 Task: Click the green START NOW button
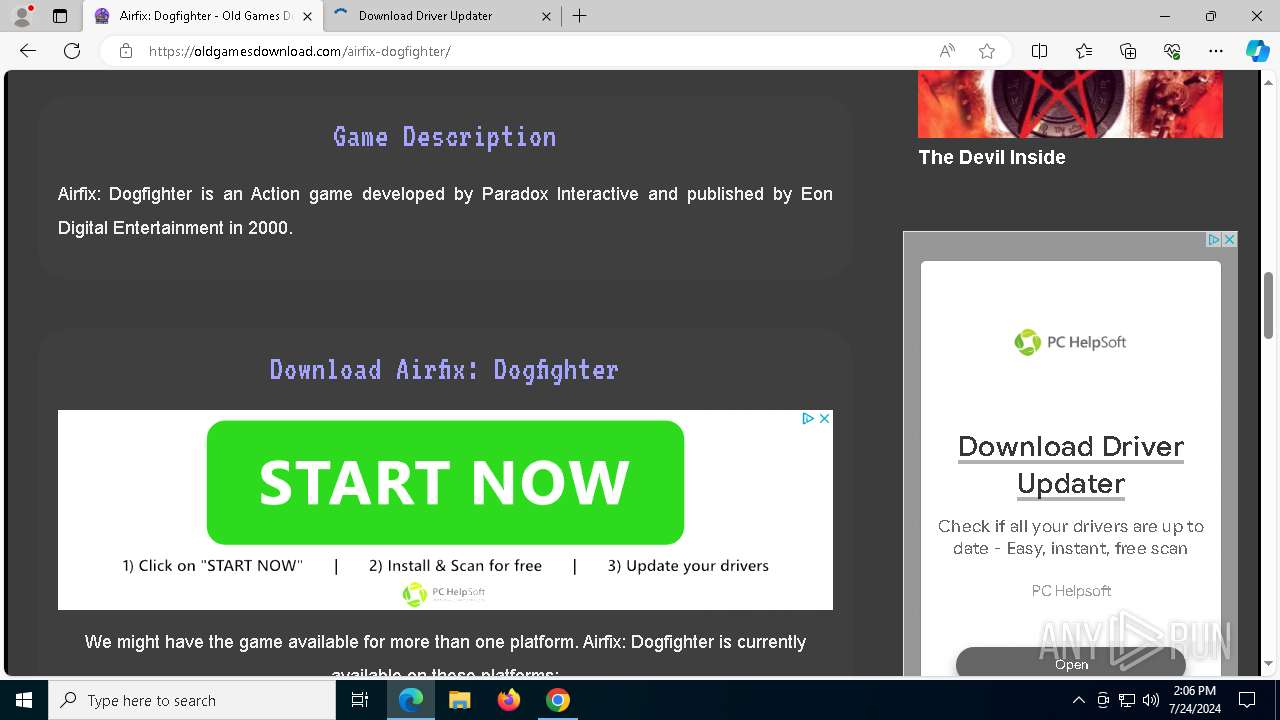click(x=445, y=482)
